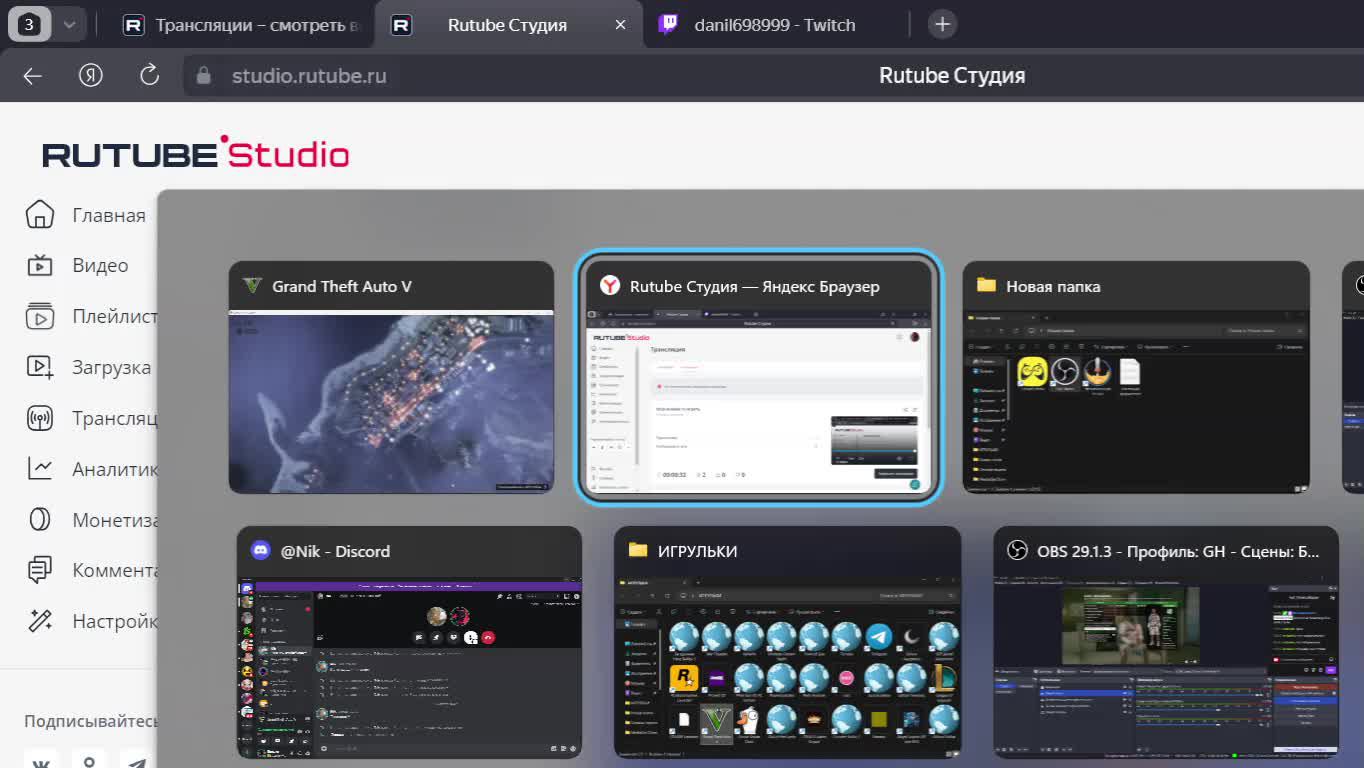
Task: Reload the current page
Action: (x=150, y=75)
